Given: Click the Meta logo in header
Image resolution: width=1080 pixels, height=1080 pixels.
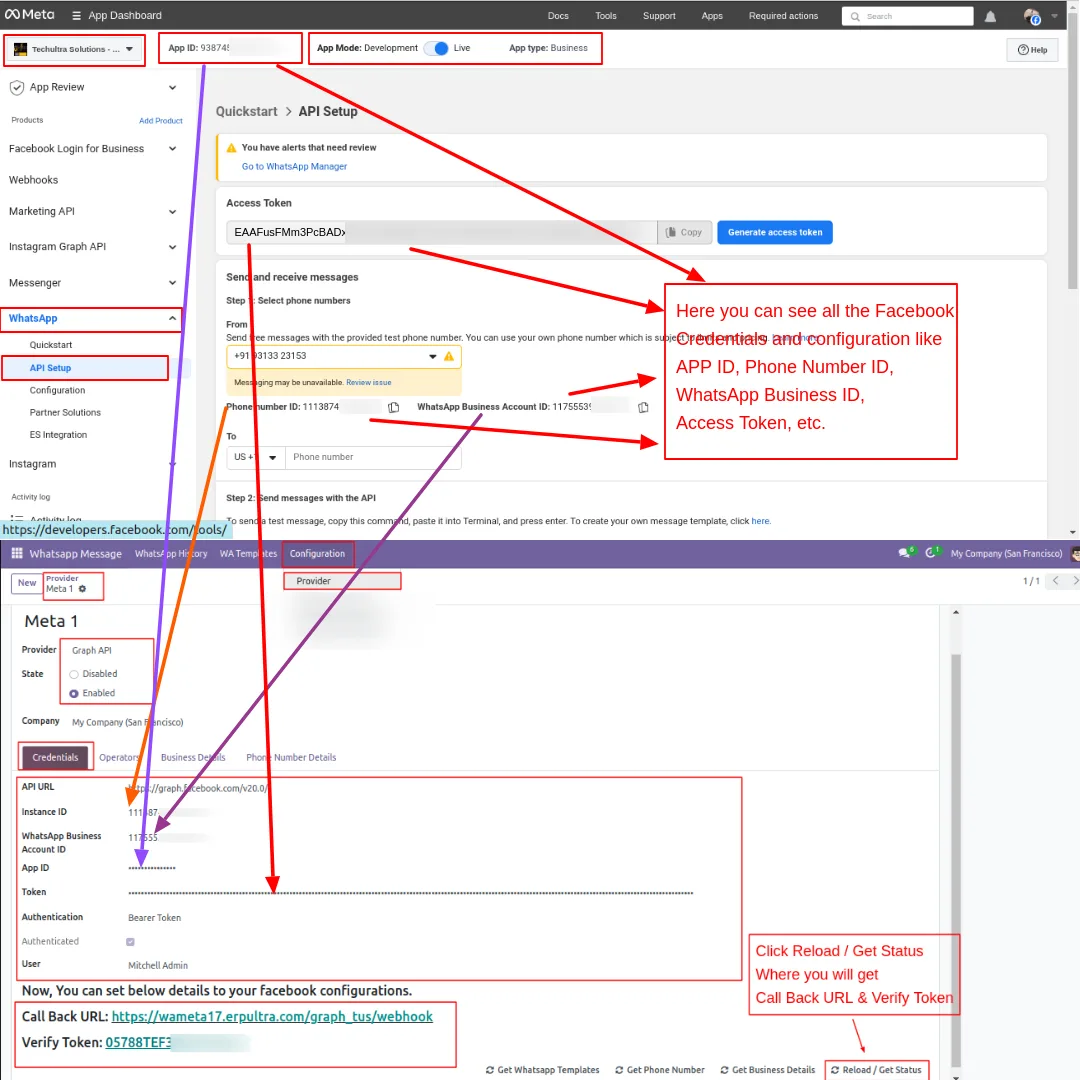Looking at the screenshot, I should coord(30,14).
